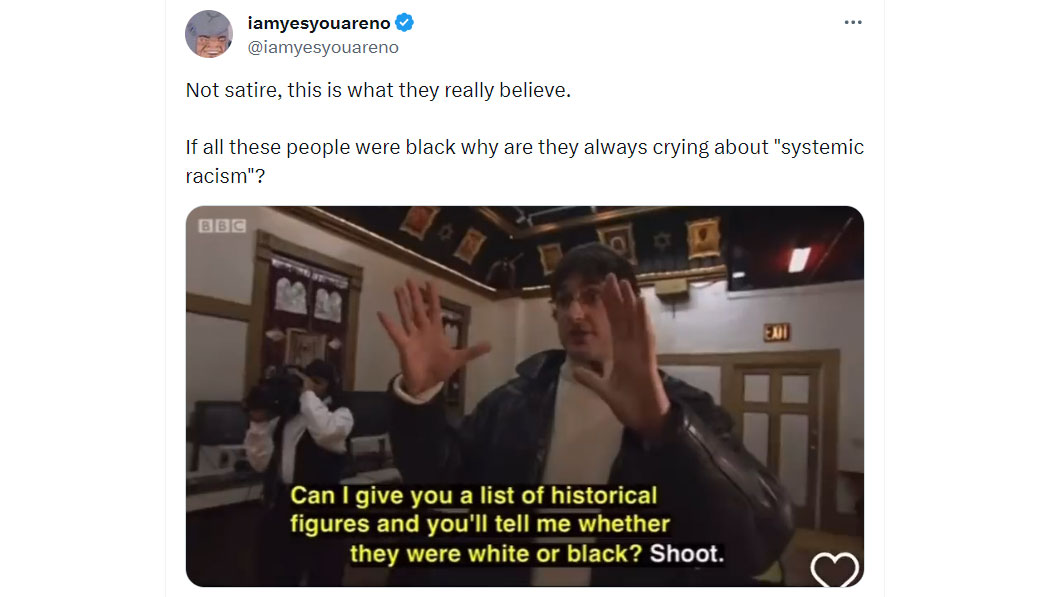Click the BBC watermark logo in video
The image size is (1050, 597).
222,226
